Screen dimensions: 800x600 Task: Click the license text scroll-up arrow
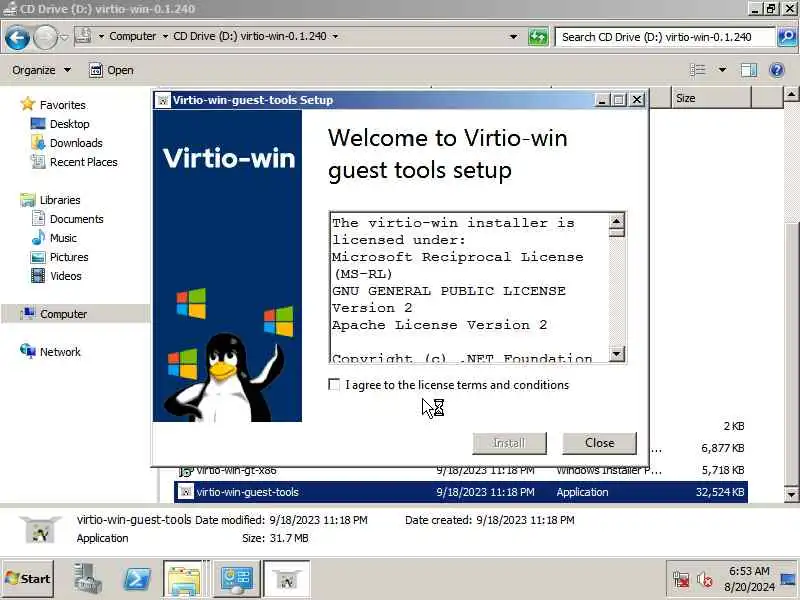point(617,221)
